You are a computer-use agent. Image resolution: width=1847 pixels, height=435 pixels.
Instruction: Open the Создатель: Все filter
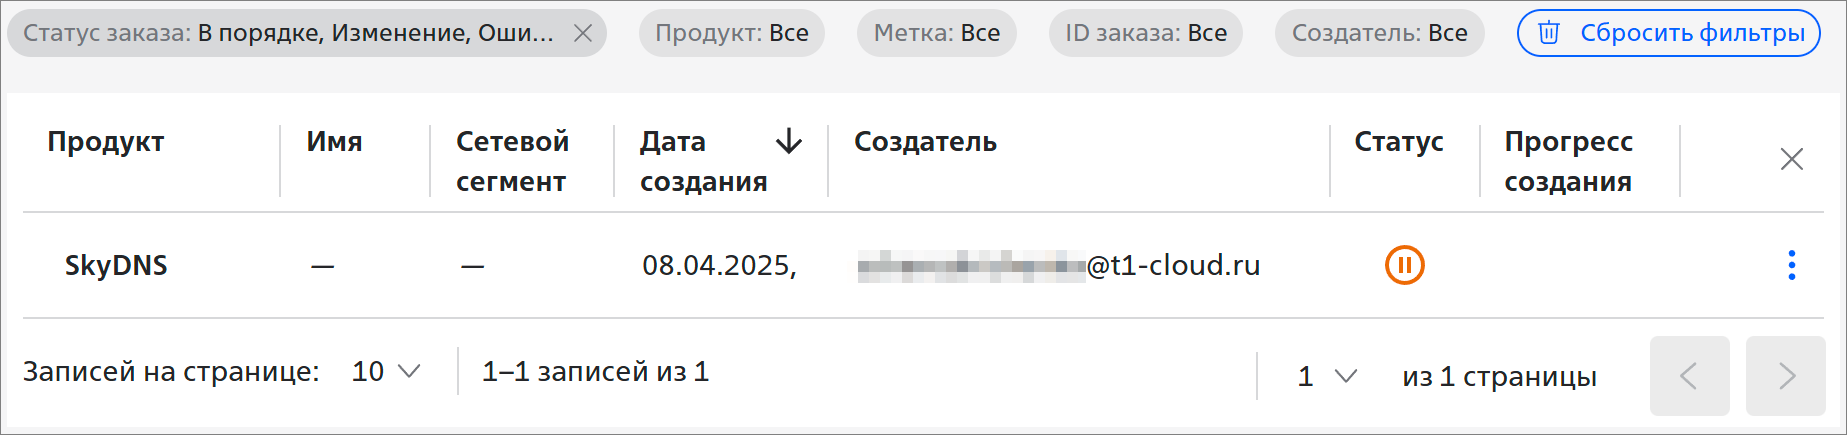point(1380,33)
